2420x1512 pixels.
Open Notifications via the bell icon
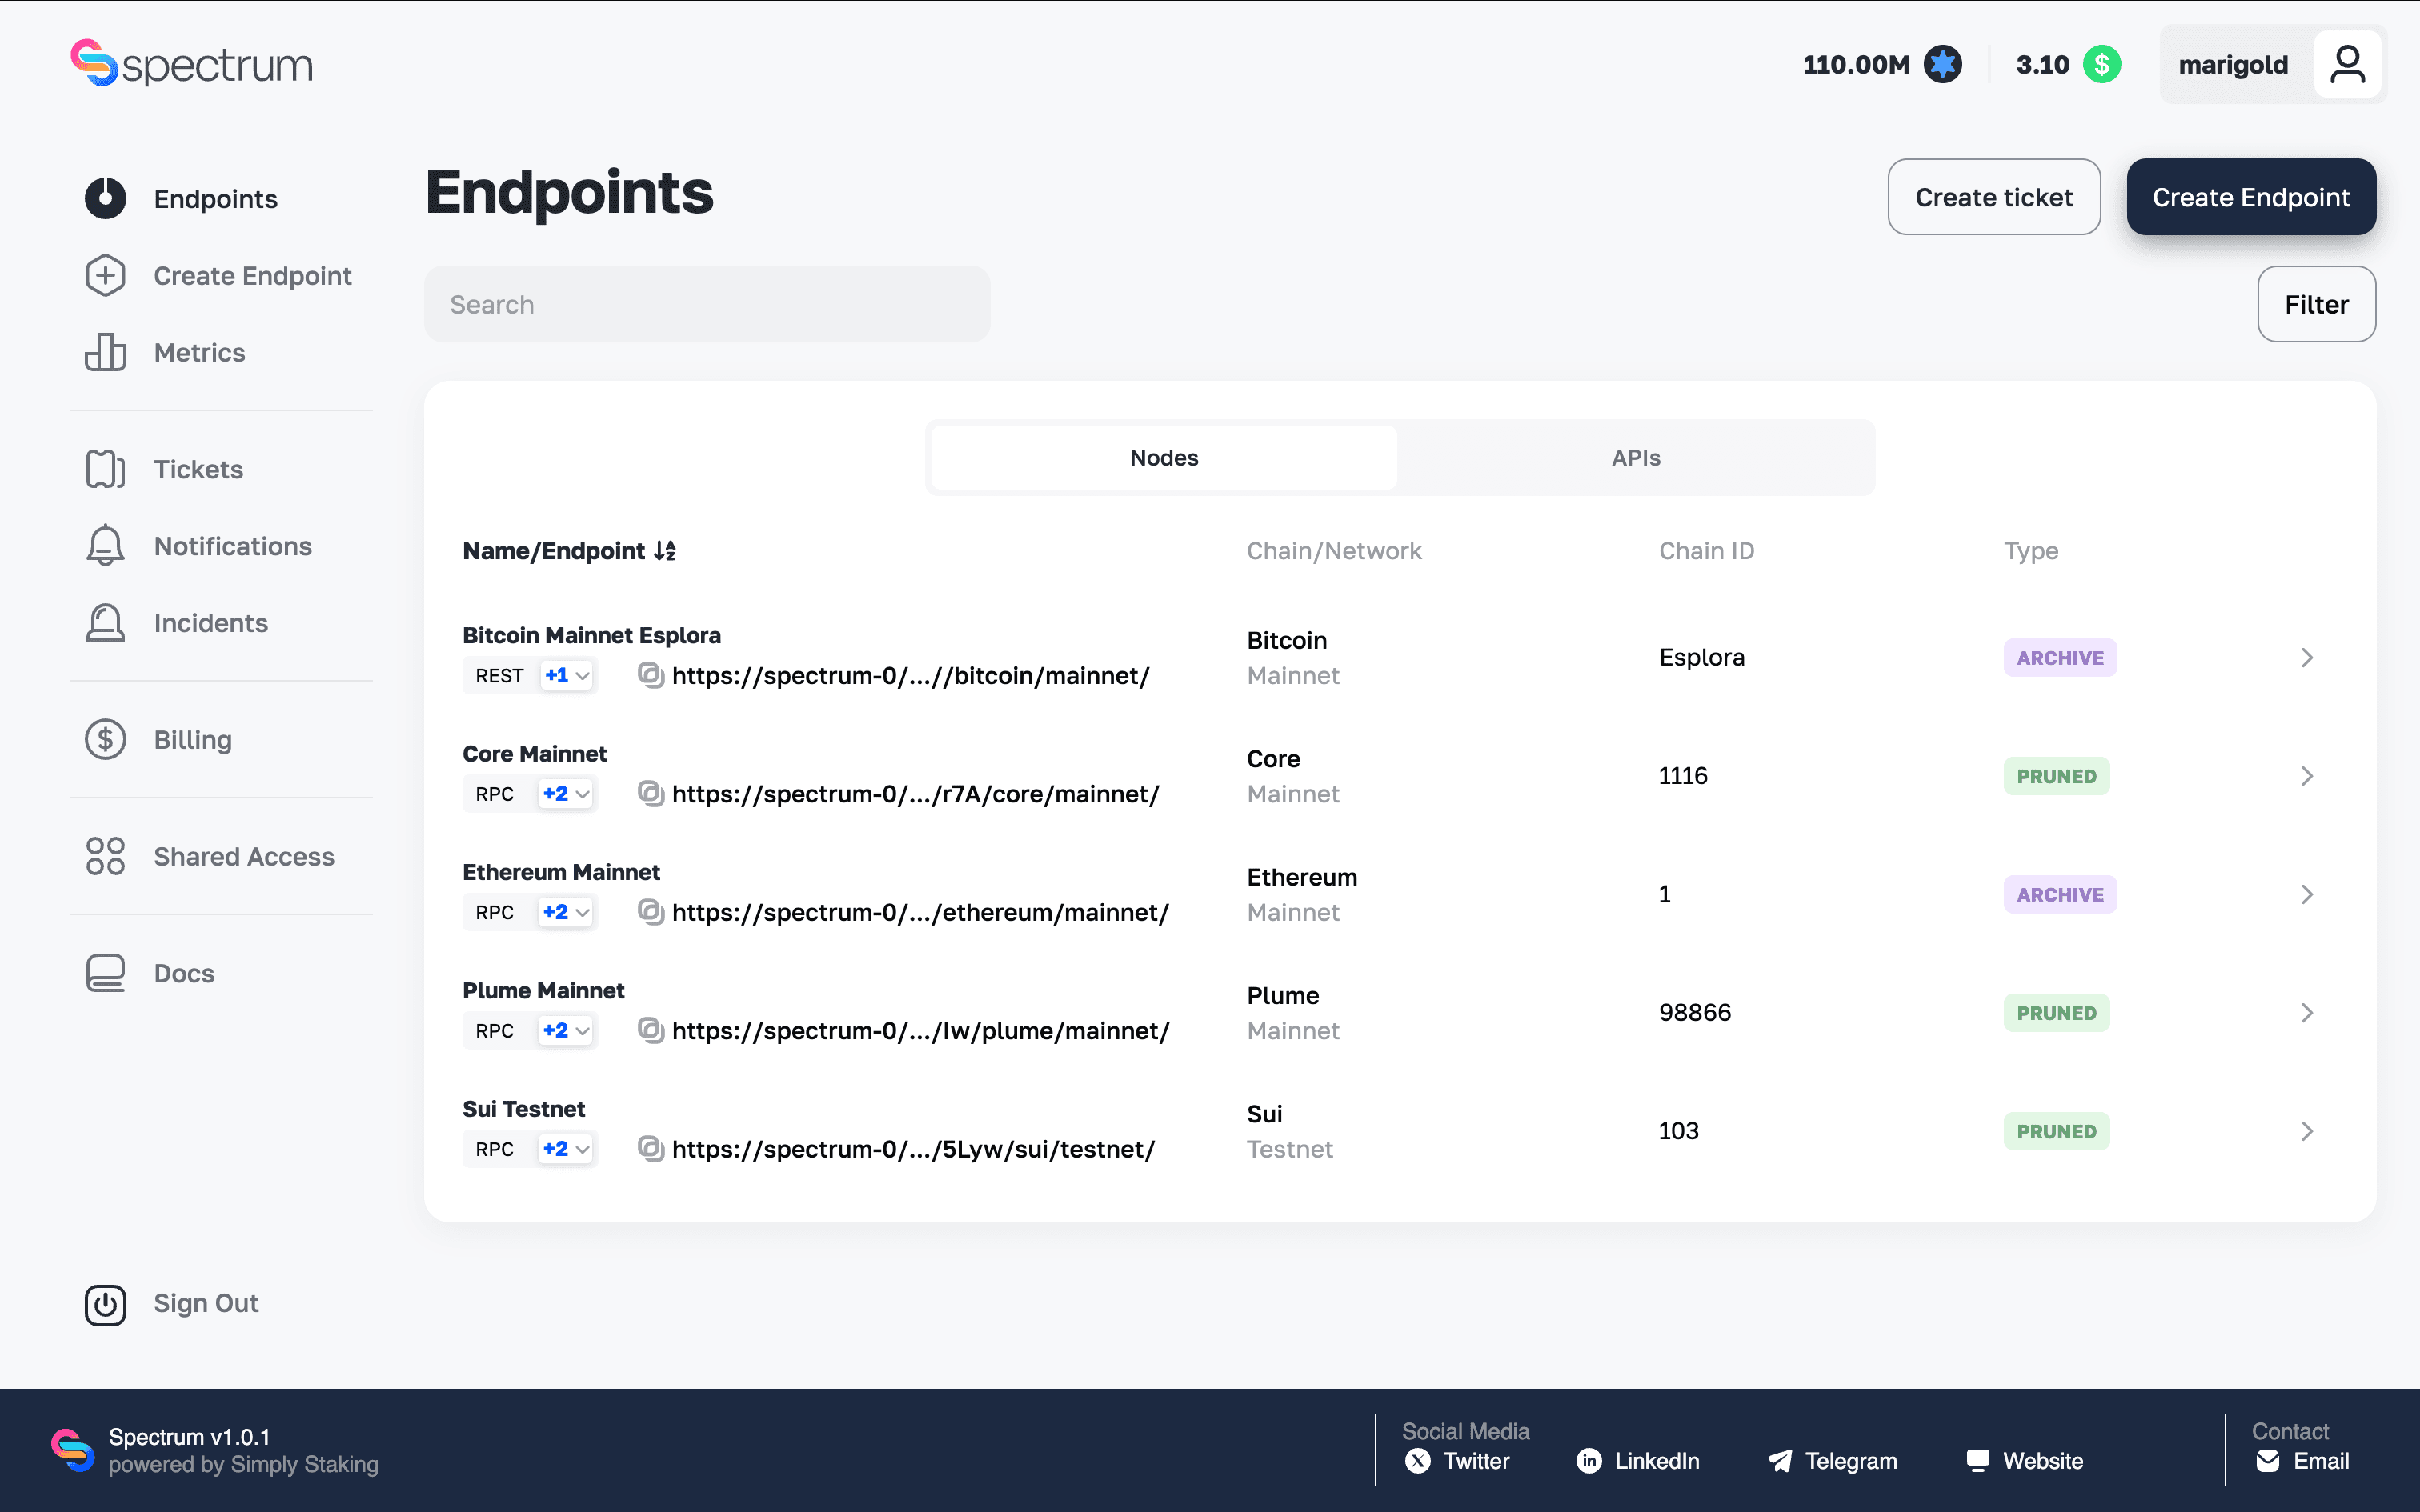(105, 545)
